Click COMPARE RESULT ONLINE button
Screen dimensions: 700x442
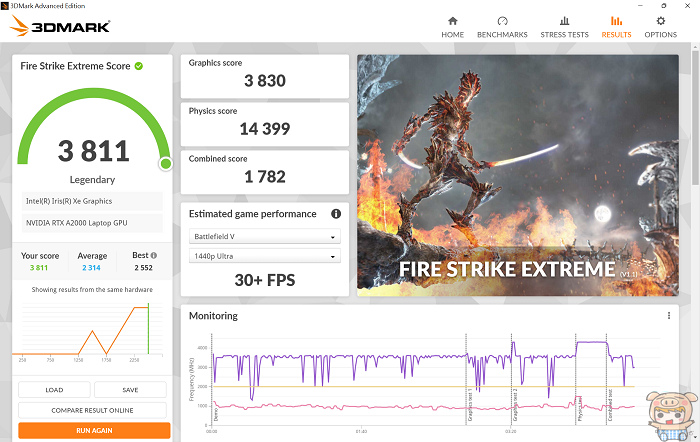coord(92,410)
